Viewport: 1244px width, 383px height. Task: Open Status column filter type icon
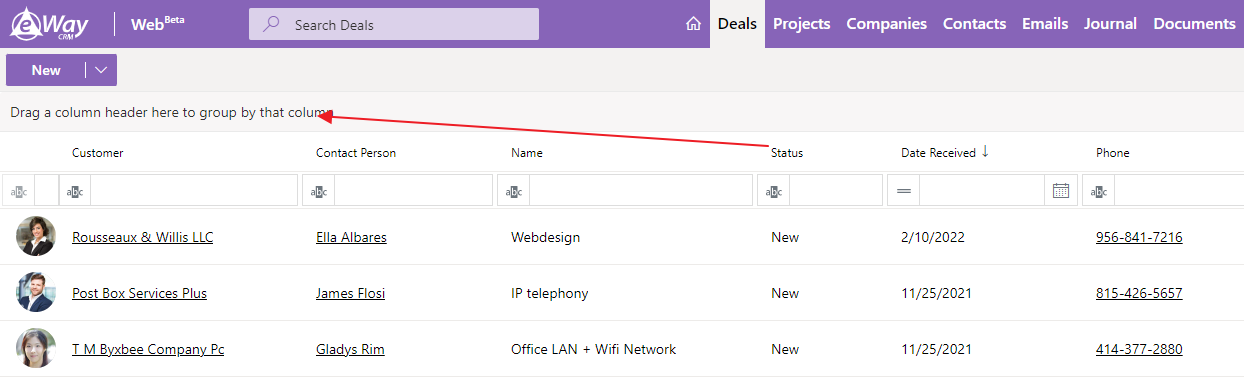tap(773, 190)
